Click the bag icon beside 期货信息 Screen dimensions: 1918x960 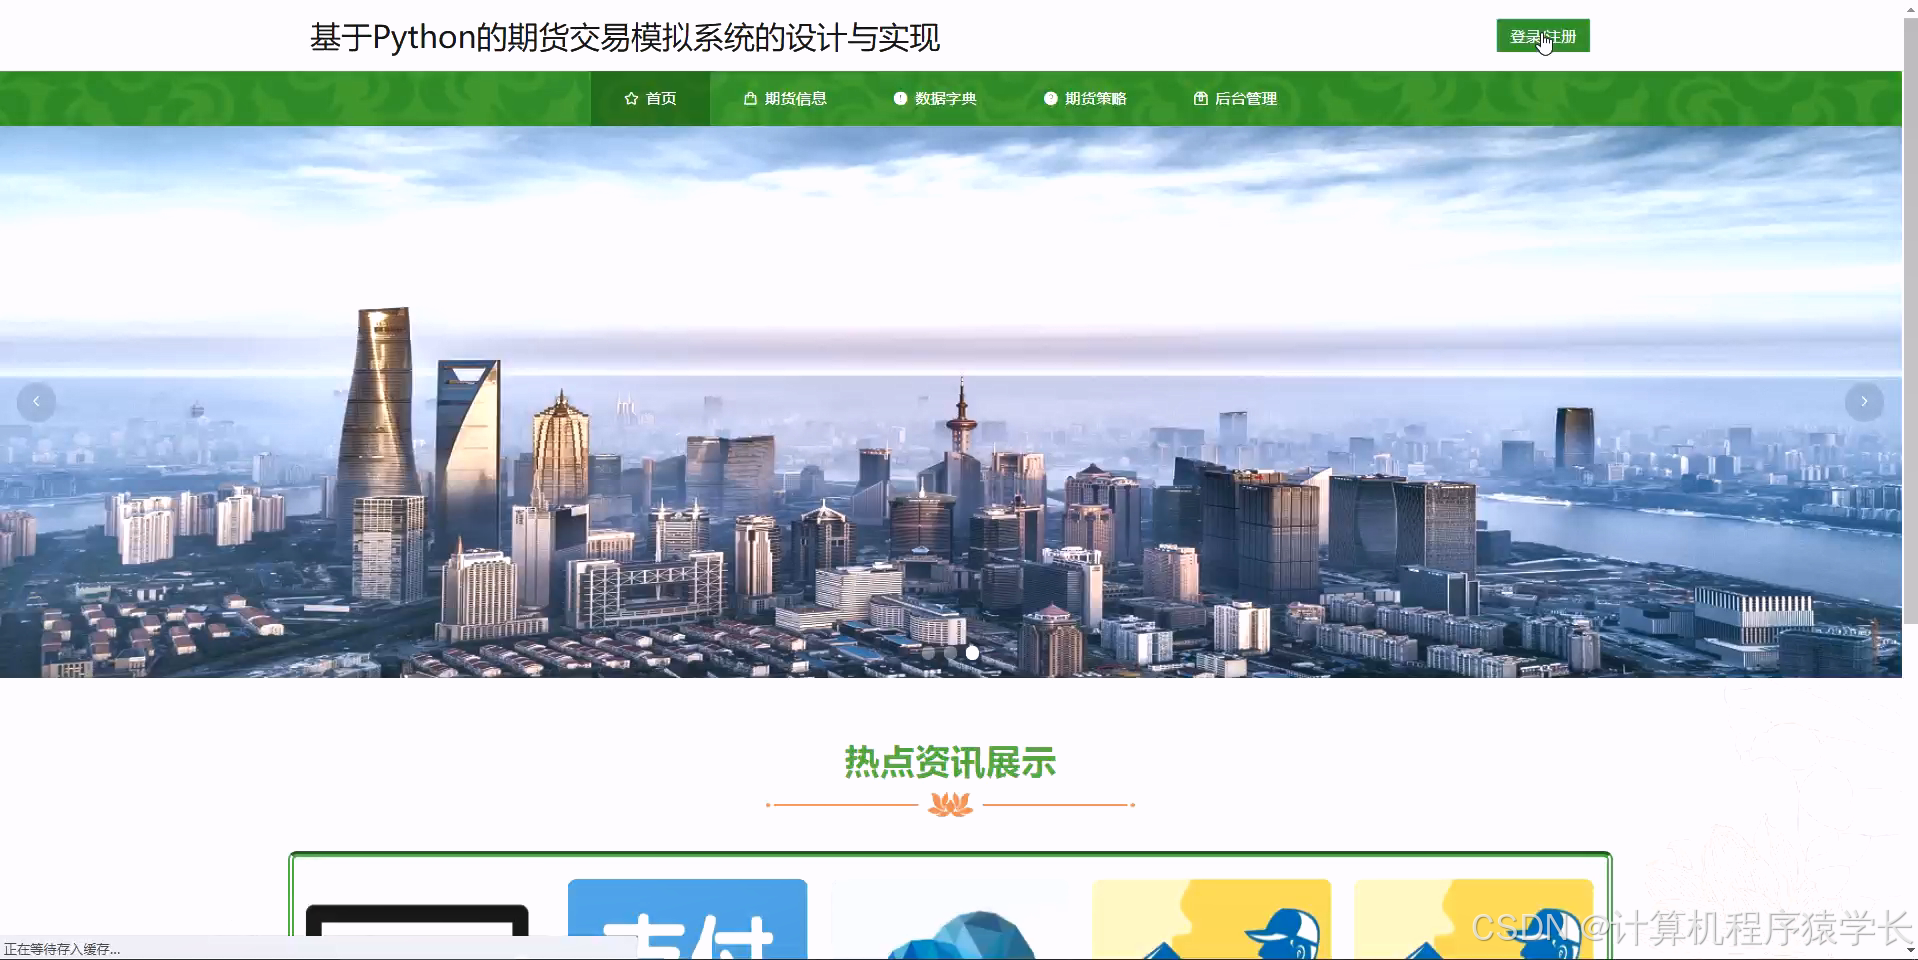(750, 98)
